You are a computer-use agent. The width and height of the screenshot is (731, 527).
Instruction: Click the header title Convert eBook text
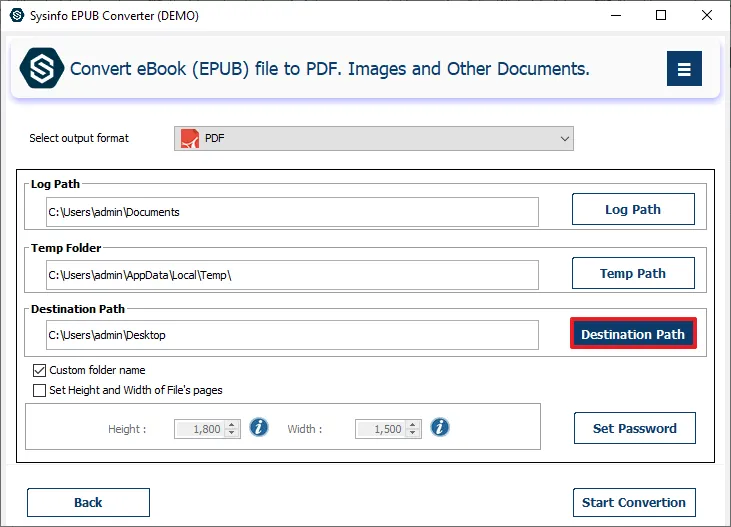[330, 69]
